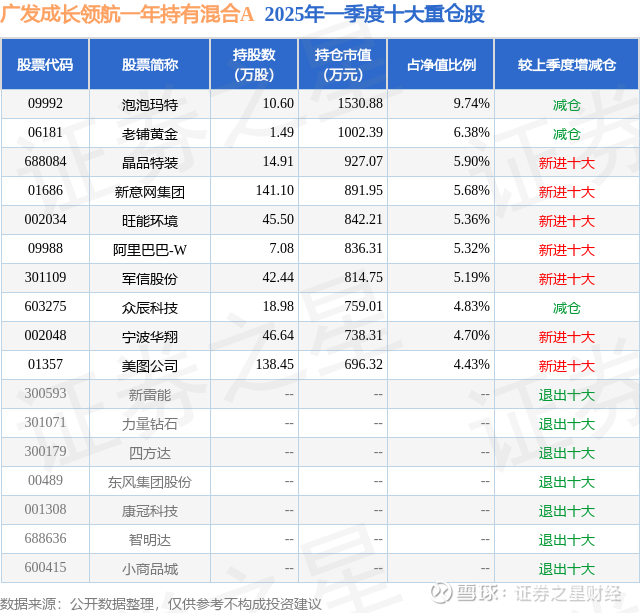Select the stock name 众辰科技
Viewport: 640px width, 613px height.
click(x=150, y=308)
